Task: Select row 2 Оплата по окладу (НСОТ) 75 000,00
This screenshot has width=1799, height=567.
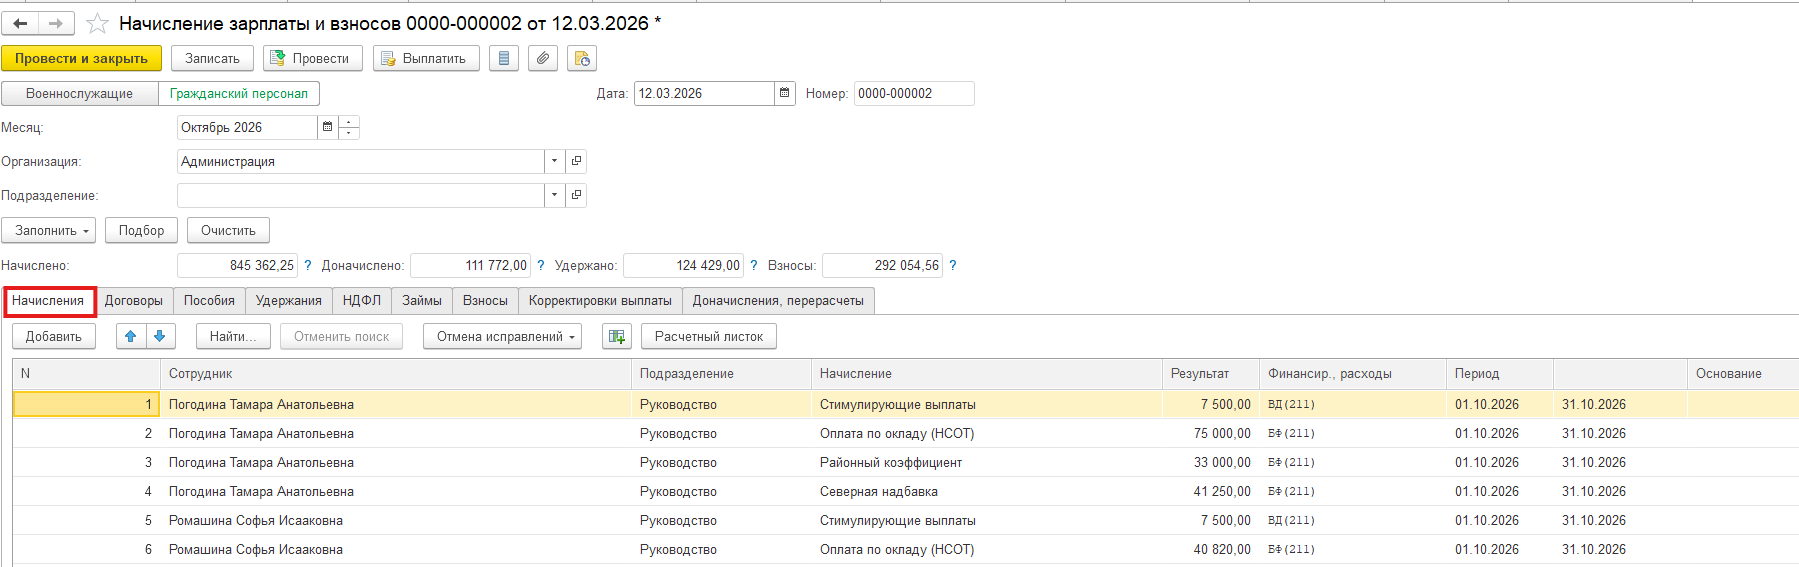Action: click(x=905, y=434)
